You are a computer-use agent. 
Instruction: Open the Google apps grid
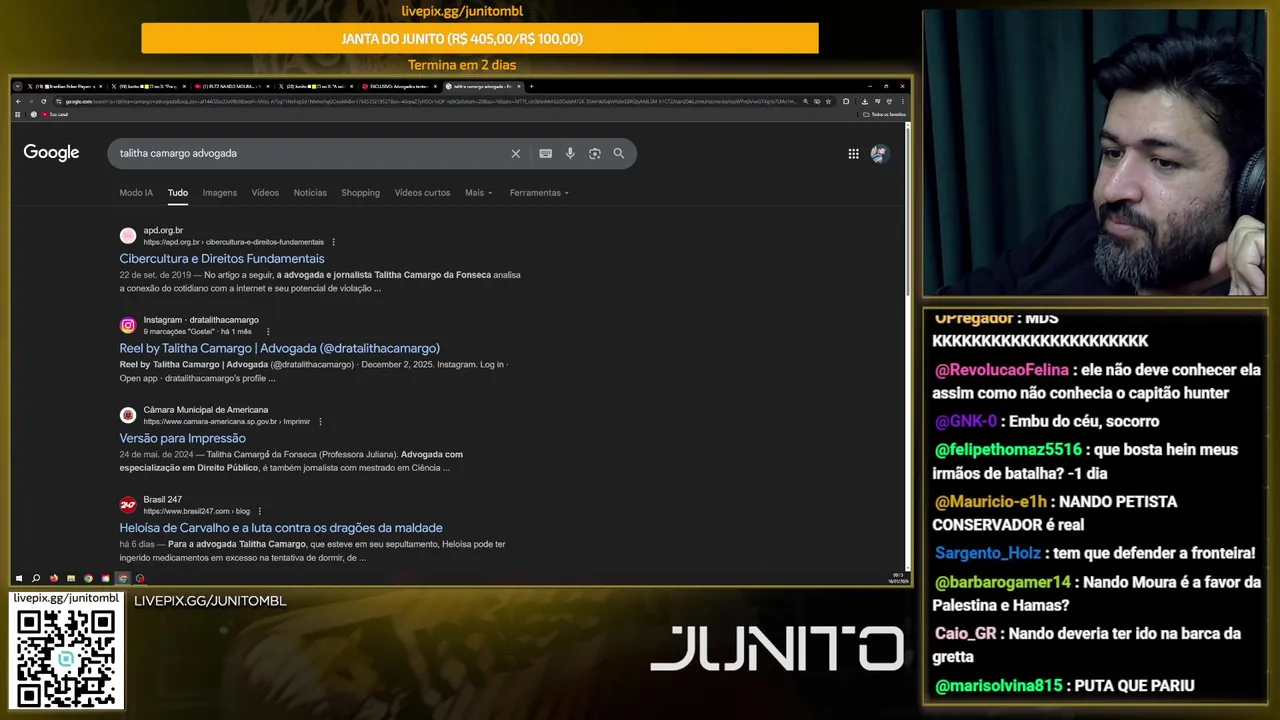(853, 153)
